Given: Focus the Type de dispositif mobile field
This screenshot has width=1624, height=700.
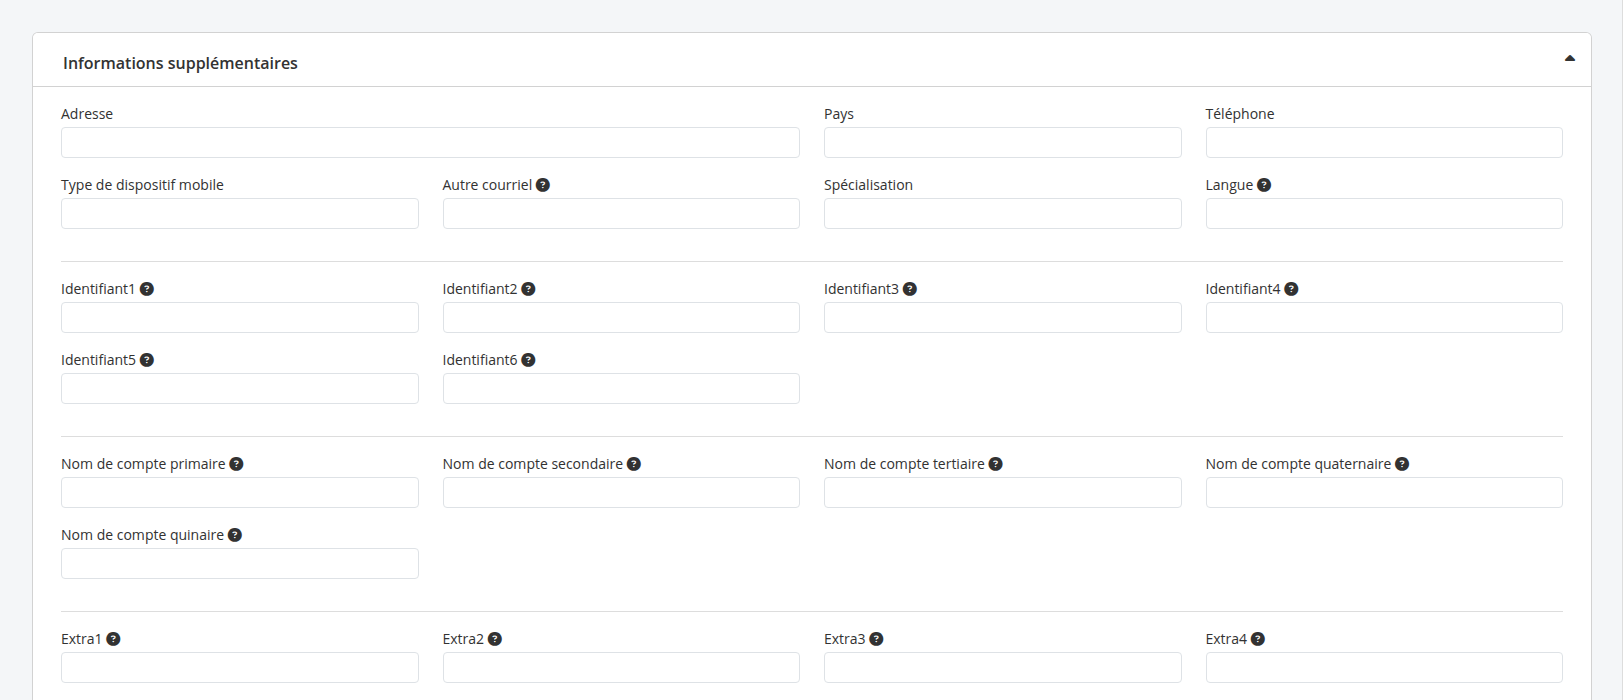Looking at the screenshot, I should [x=240, y=214].
